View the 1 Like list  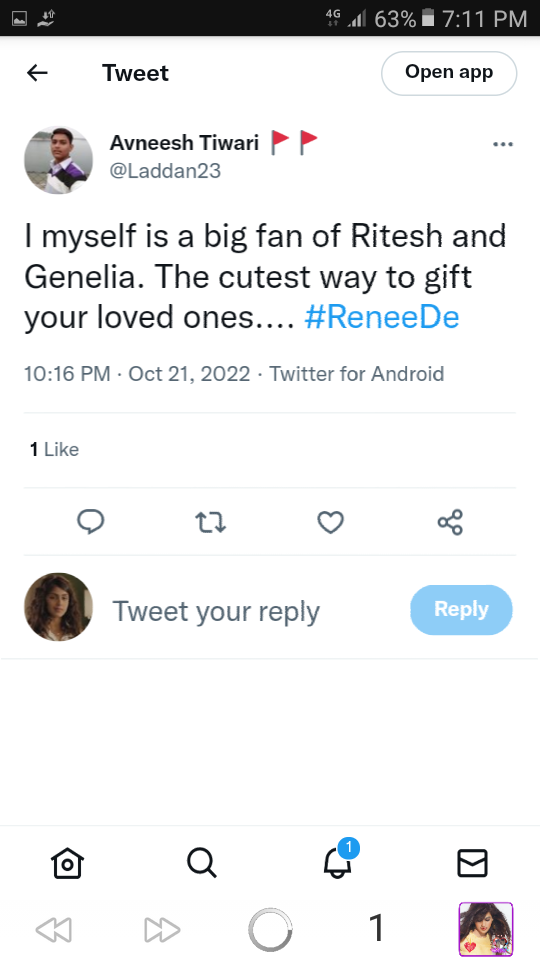tap(54, 449)
